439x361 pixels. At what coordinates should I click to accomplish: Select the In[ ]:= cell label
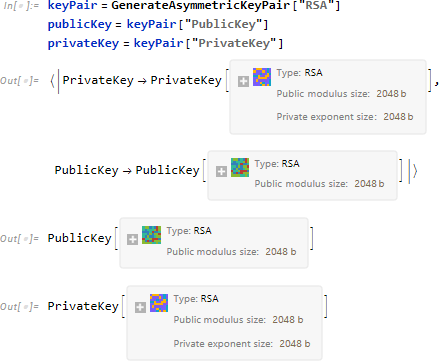pyautogui.click(x=21, y=6)
